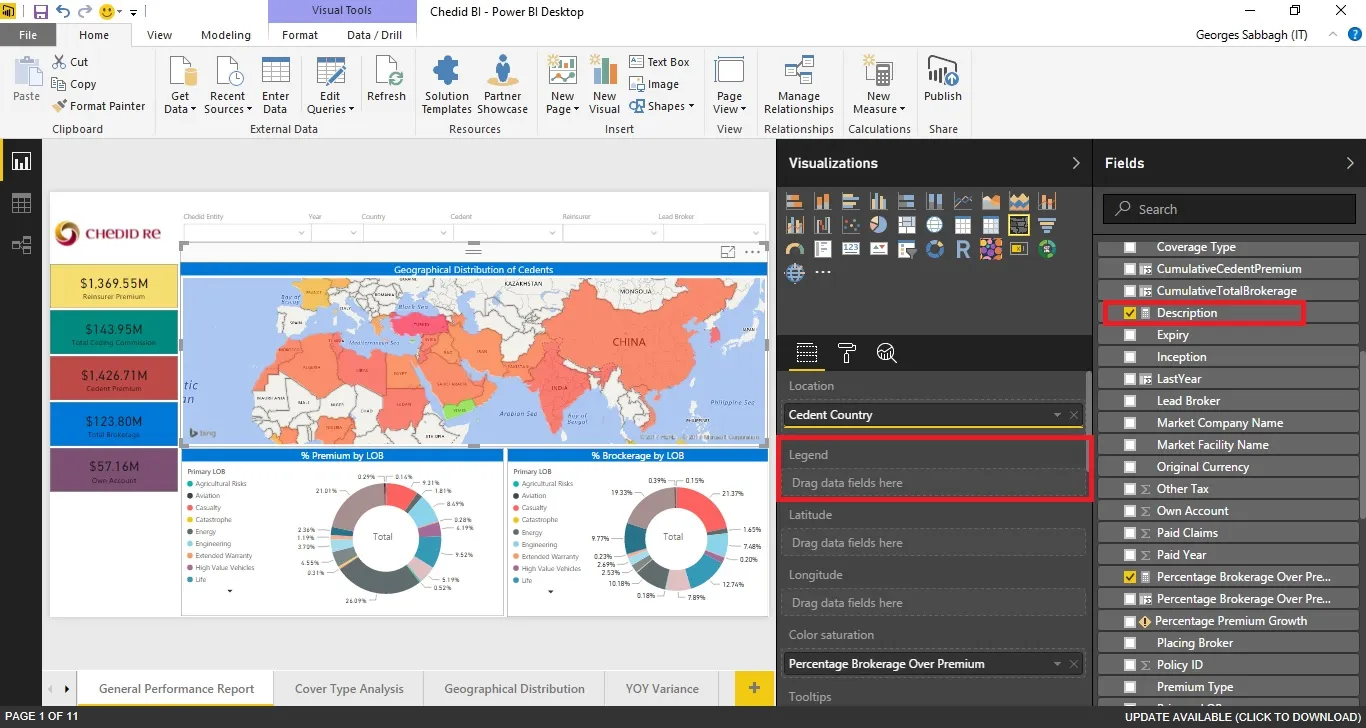The image size is (1366, 728).
Task: Select the slicer visualization
Action: [907, 249]
